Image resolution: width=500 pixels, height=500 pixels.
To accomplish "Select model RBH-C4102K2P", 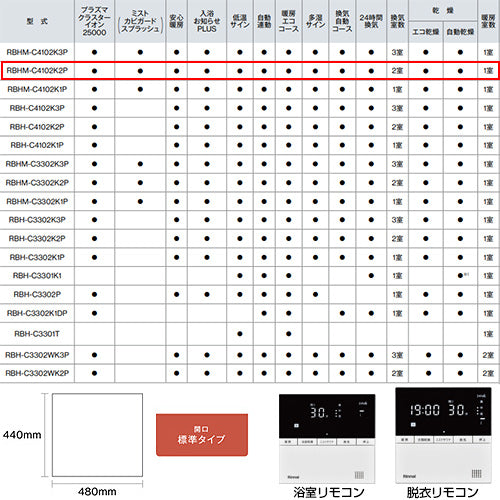I will click(37, 127).
